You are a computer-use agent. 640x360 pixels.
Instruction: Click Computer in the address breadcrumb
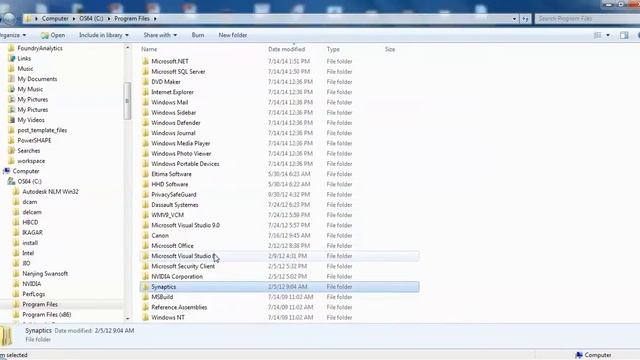(x=55, y=19)
